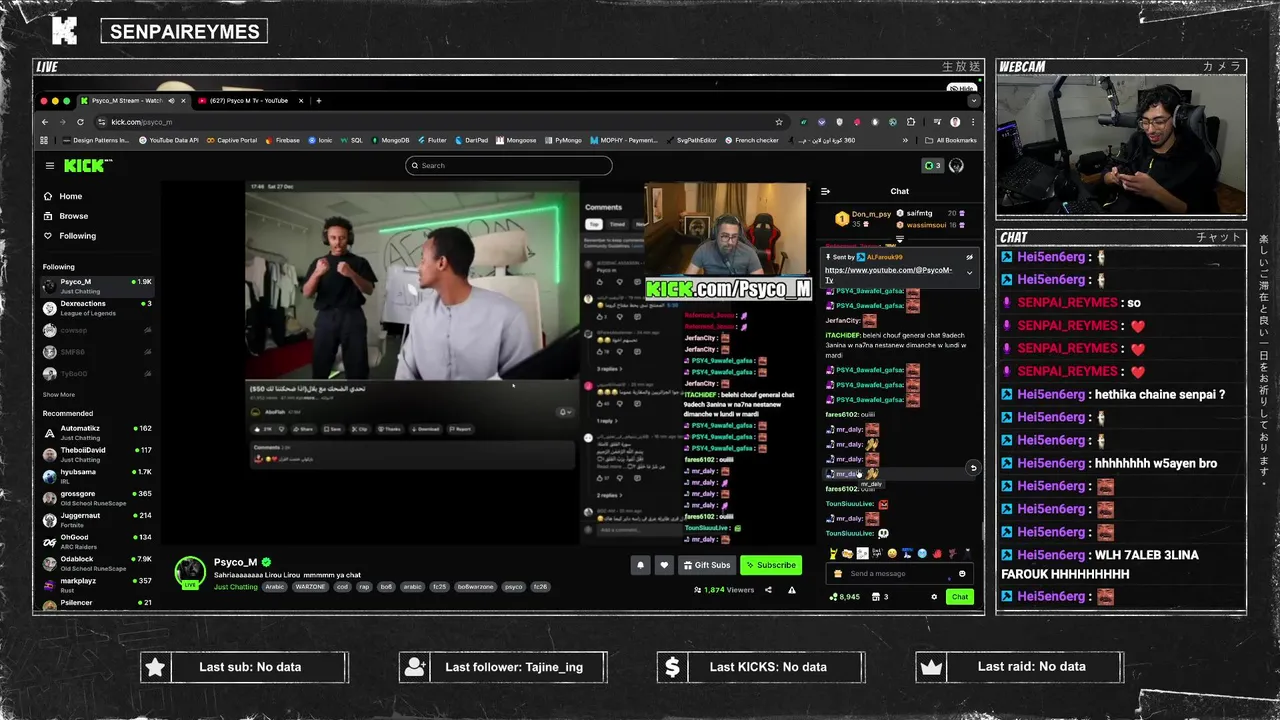Click the Just Chatting category link
This screenshot has height=720, width=1280.
[x=236, y=587]
